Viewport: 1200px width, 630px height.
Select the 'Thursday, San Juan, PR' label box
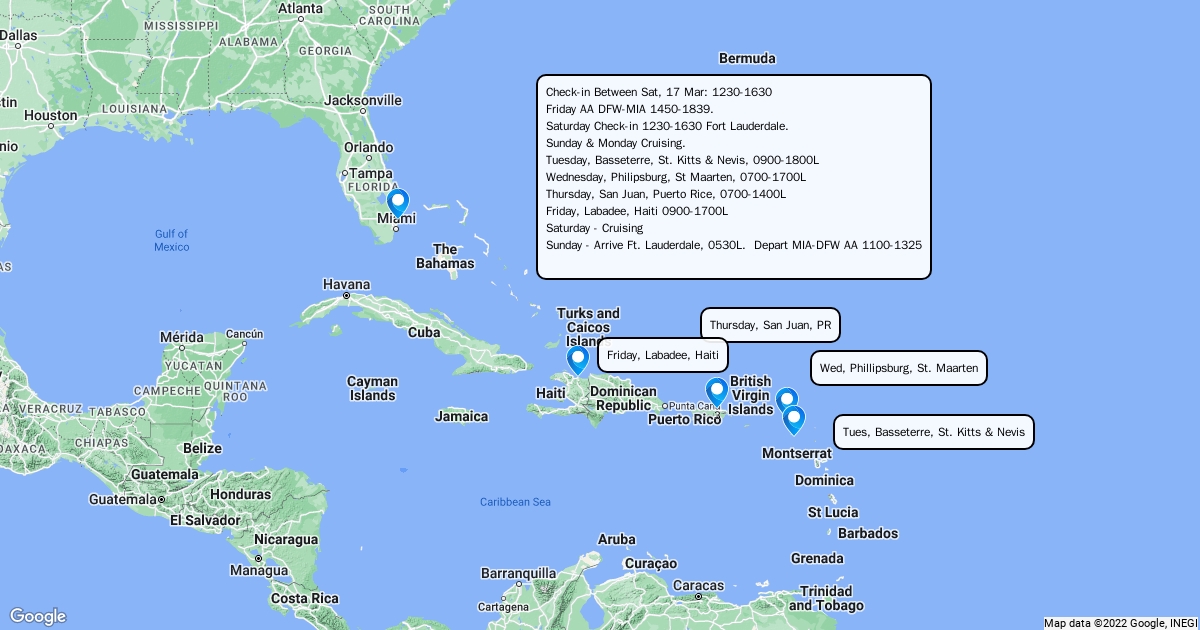click(x=770, y=325)
